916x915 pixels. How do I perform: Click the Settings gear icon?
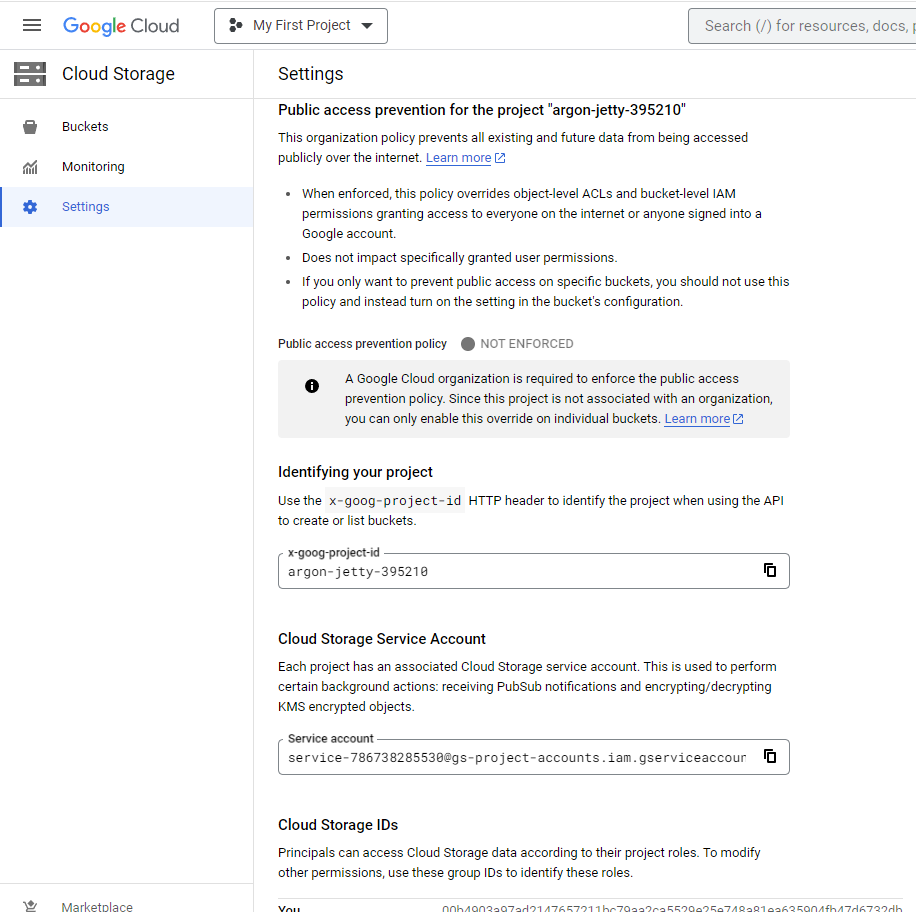(30, 207)
